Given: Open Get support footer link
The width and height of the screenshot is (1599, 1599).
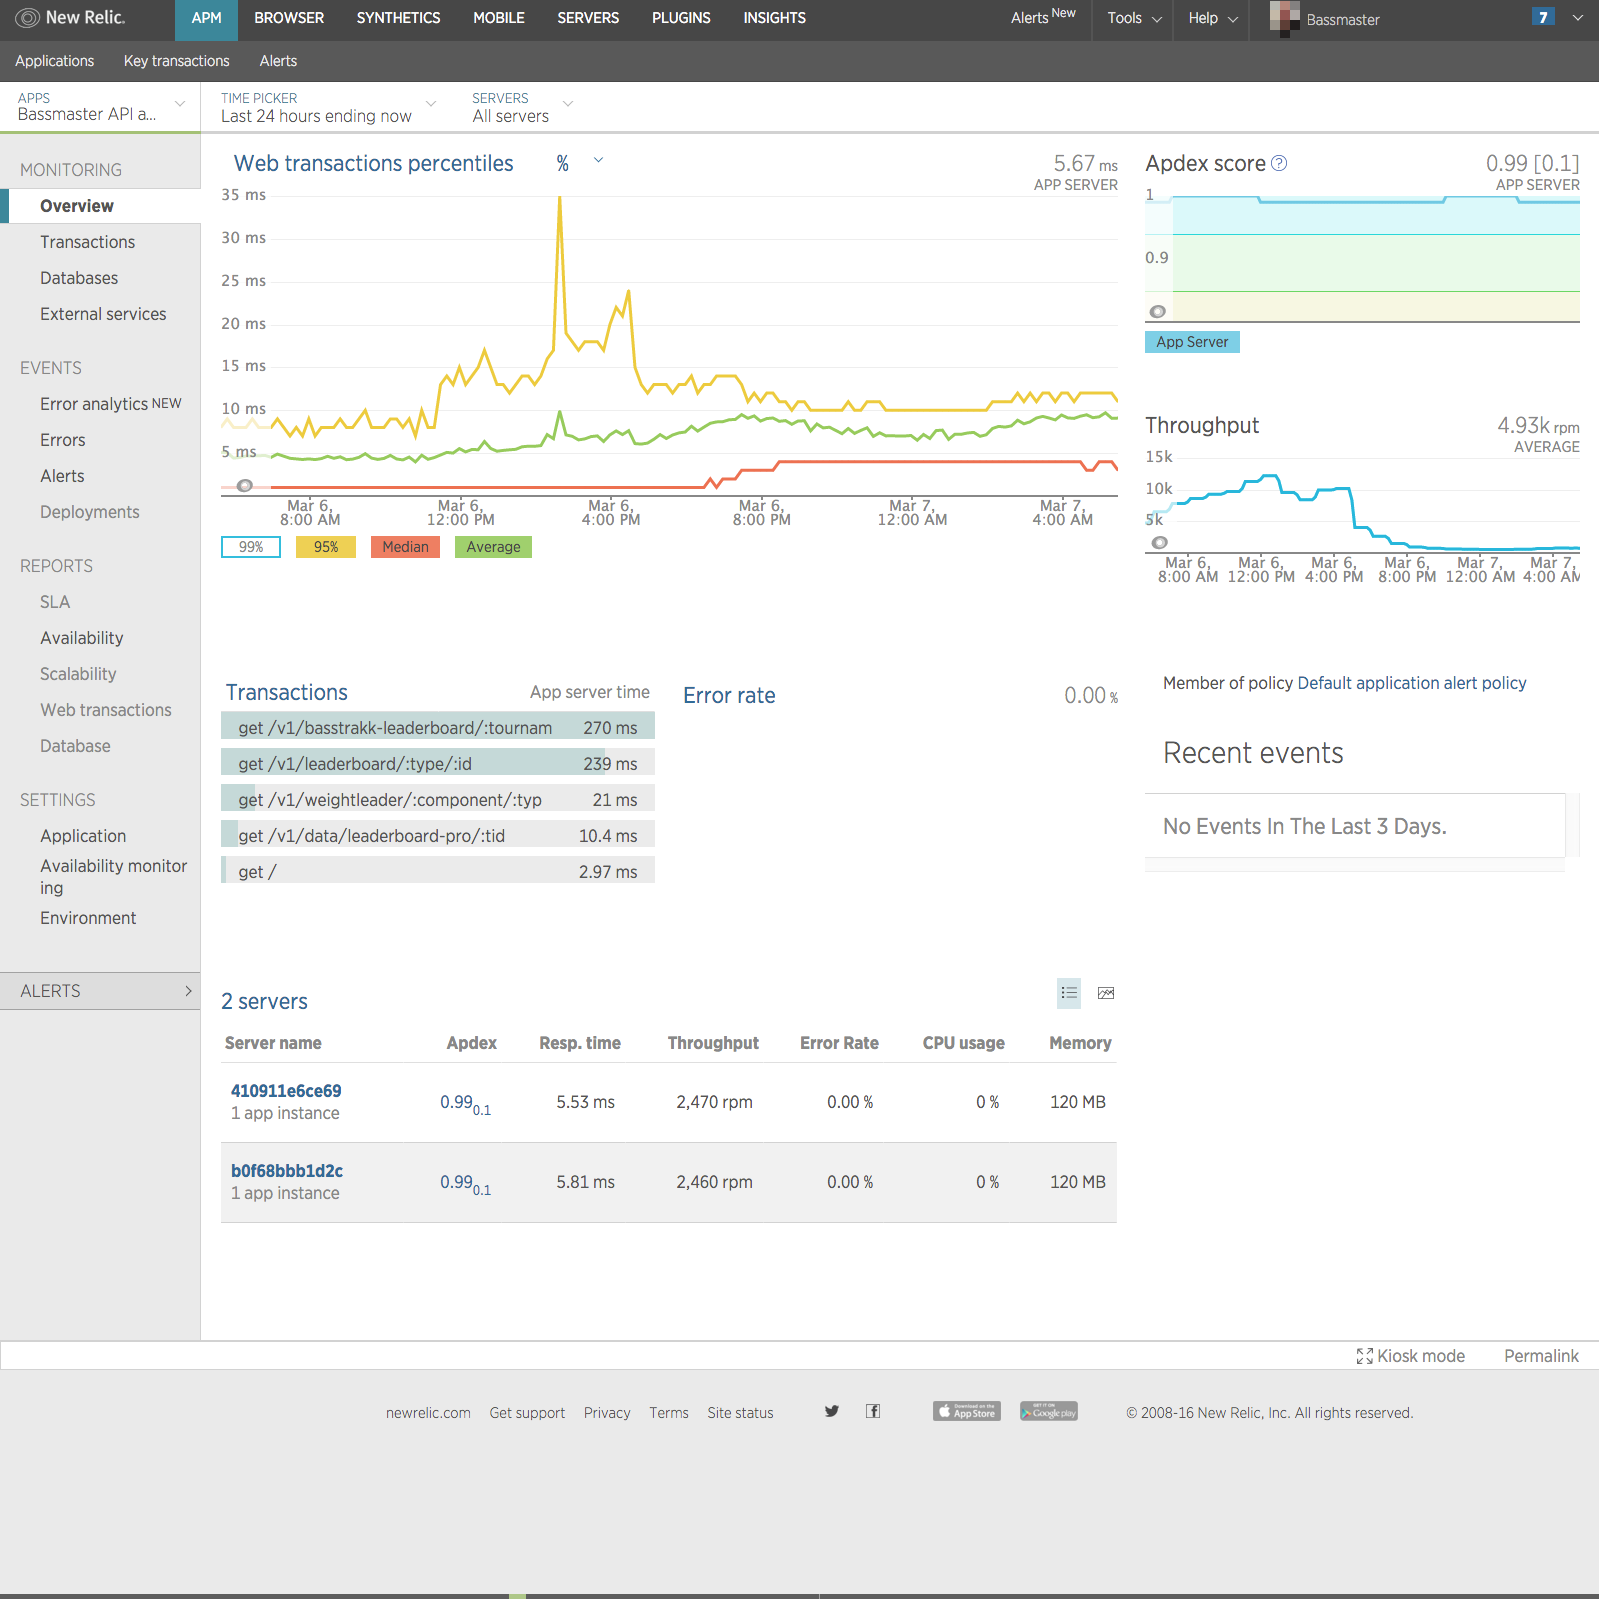Looking at the screenshot, I should pyautogui.click(x=527, y=1413).
